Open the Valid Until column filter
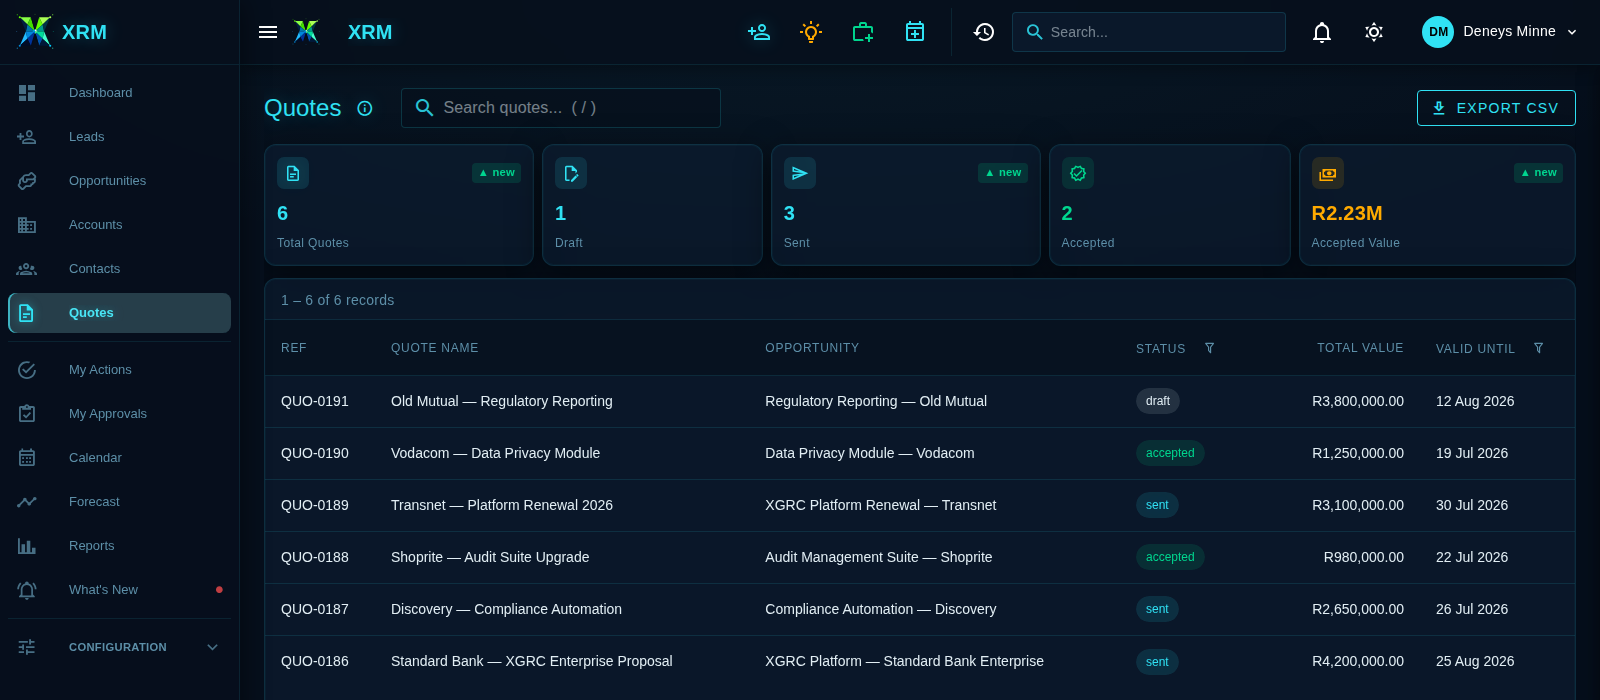This screenshot has width=1600, height=700. pyautogui.click(x=1539, y=348)
